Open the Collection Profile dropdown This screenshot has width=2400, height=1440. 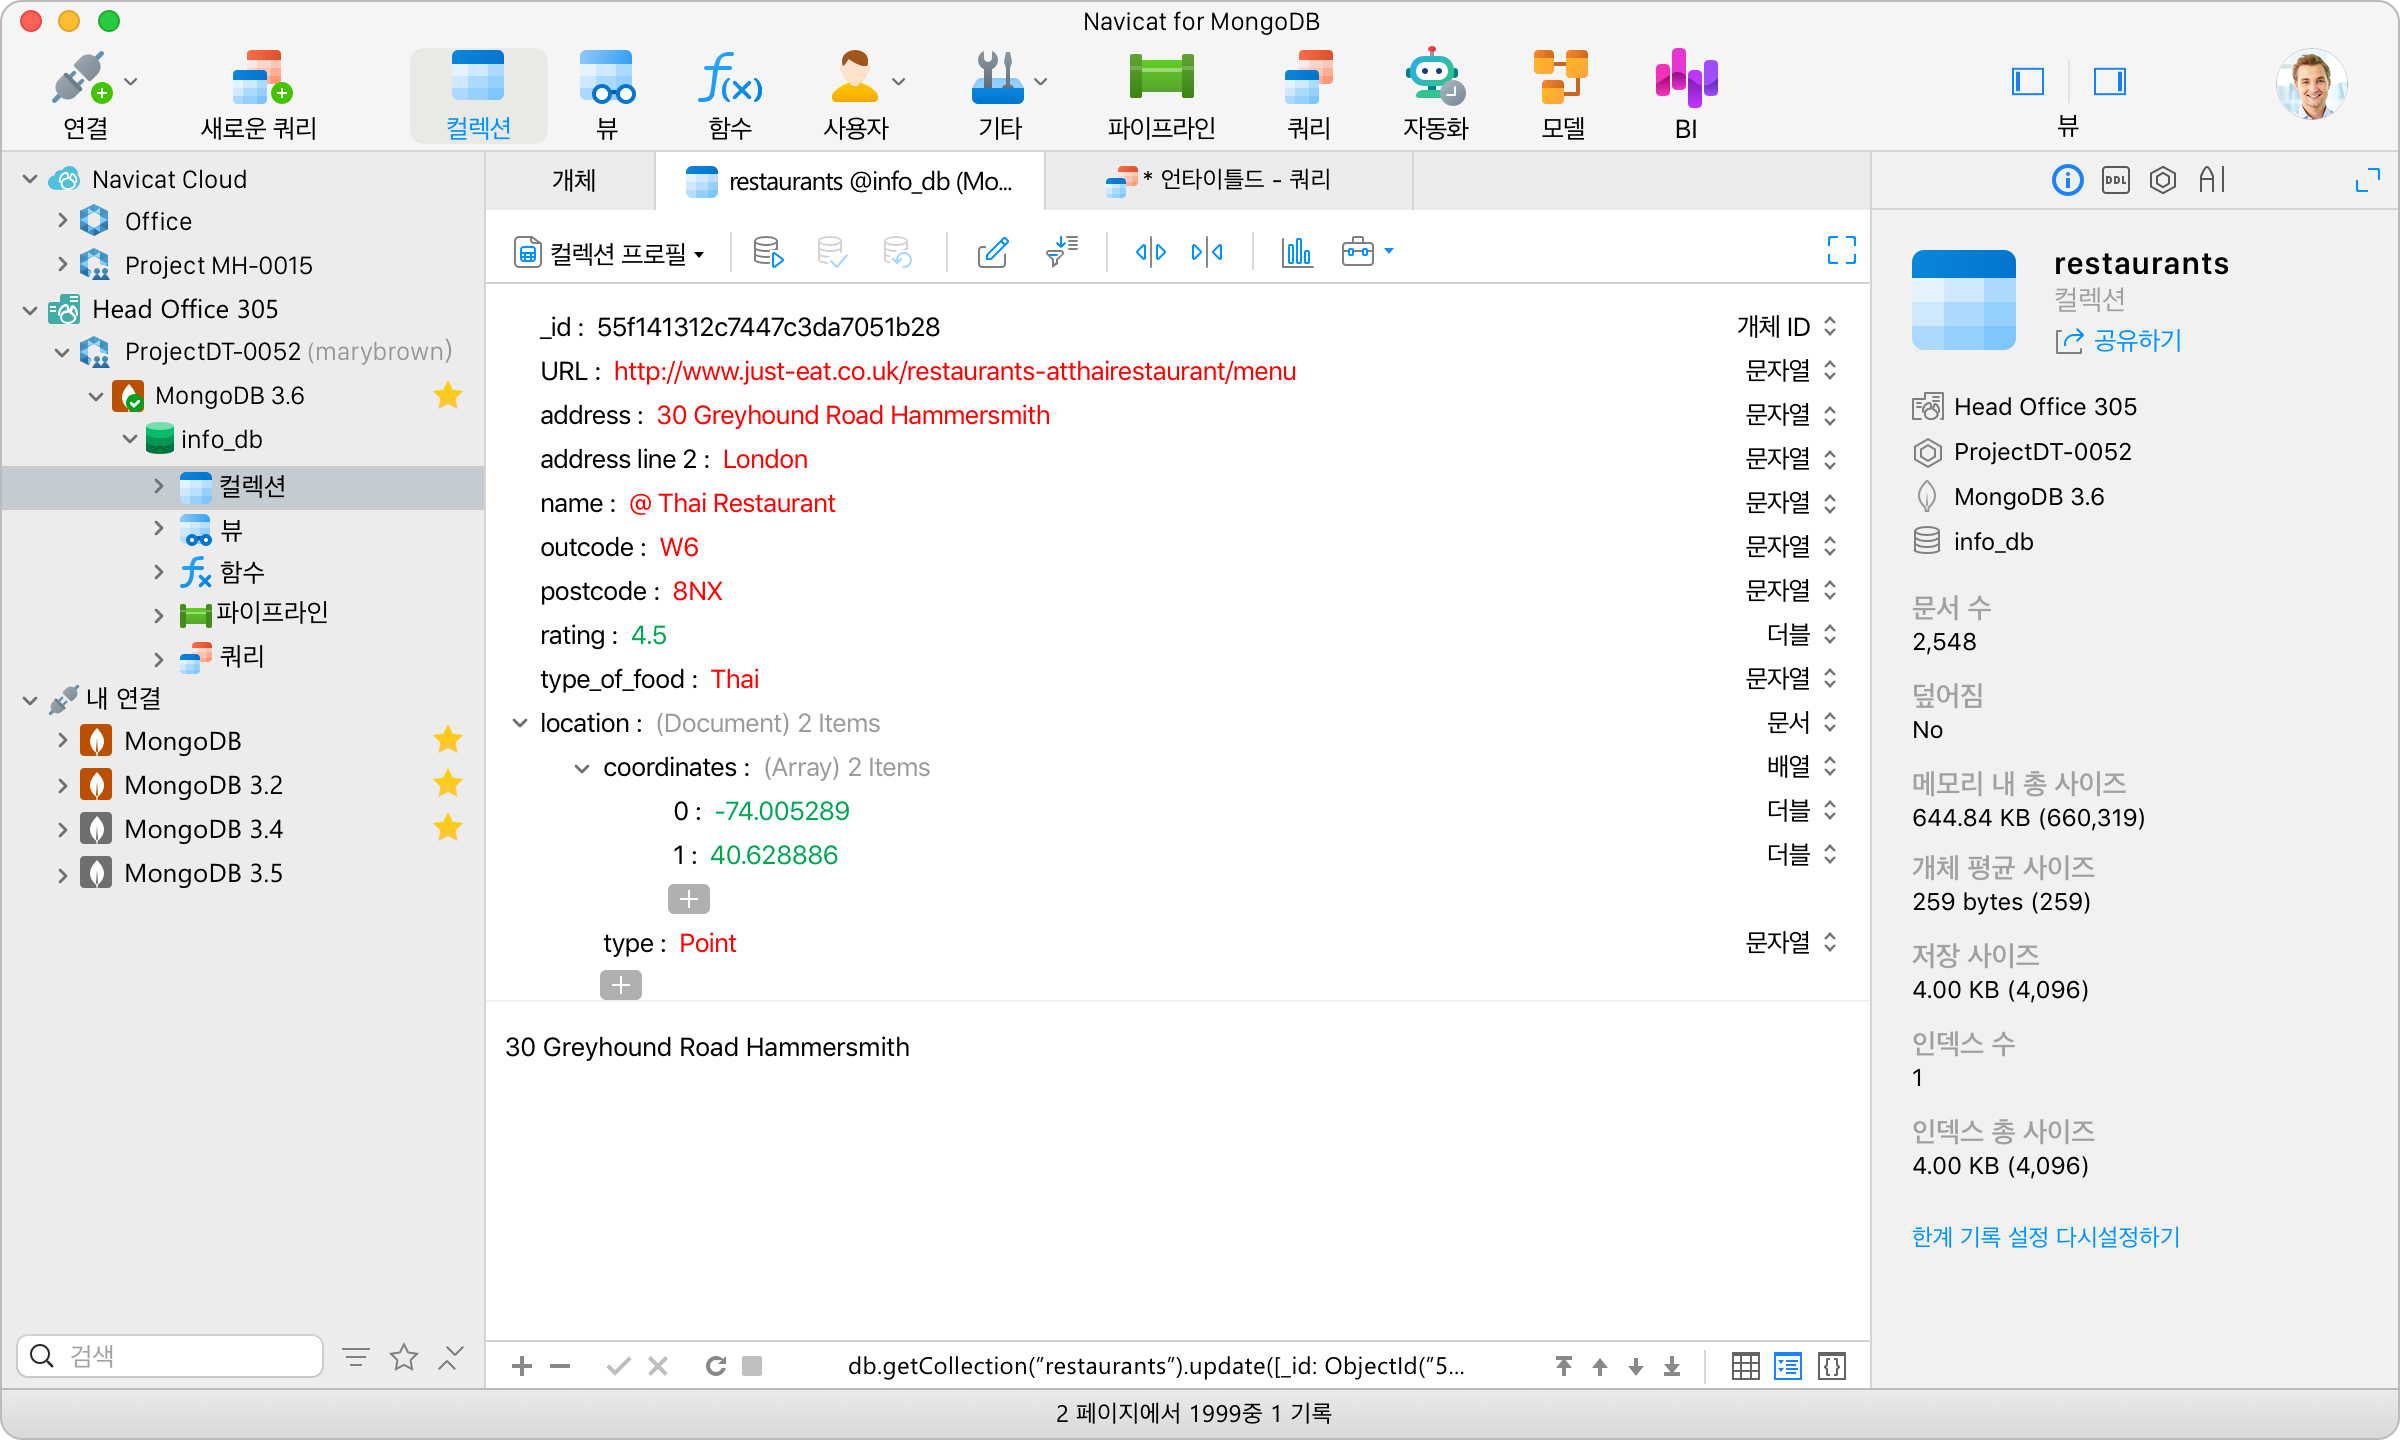610,253
